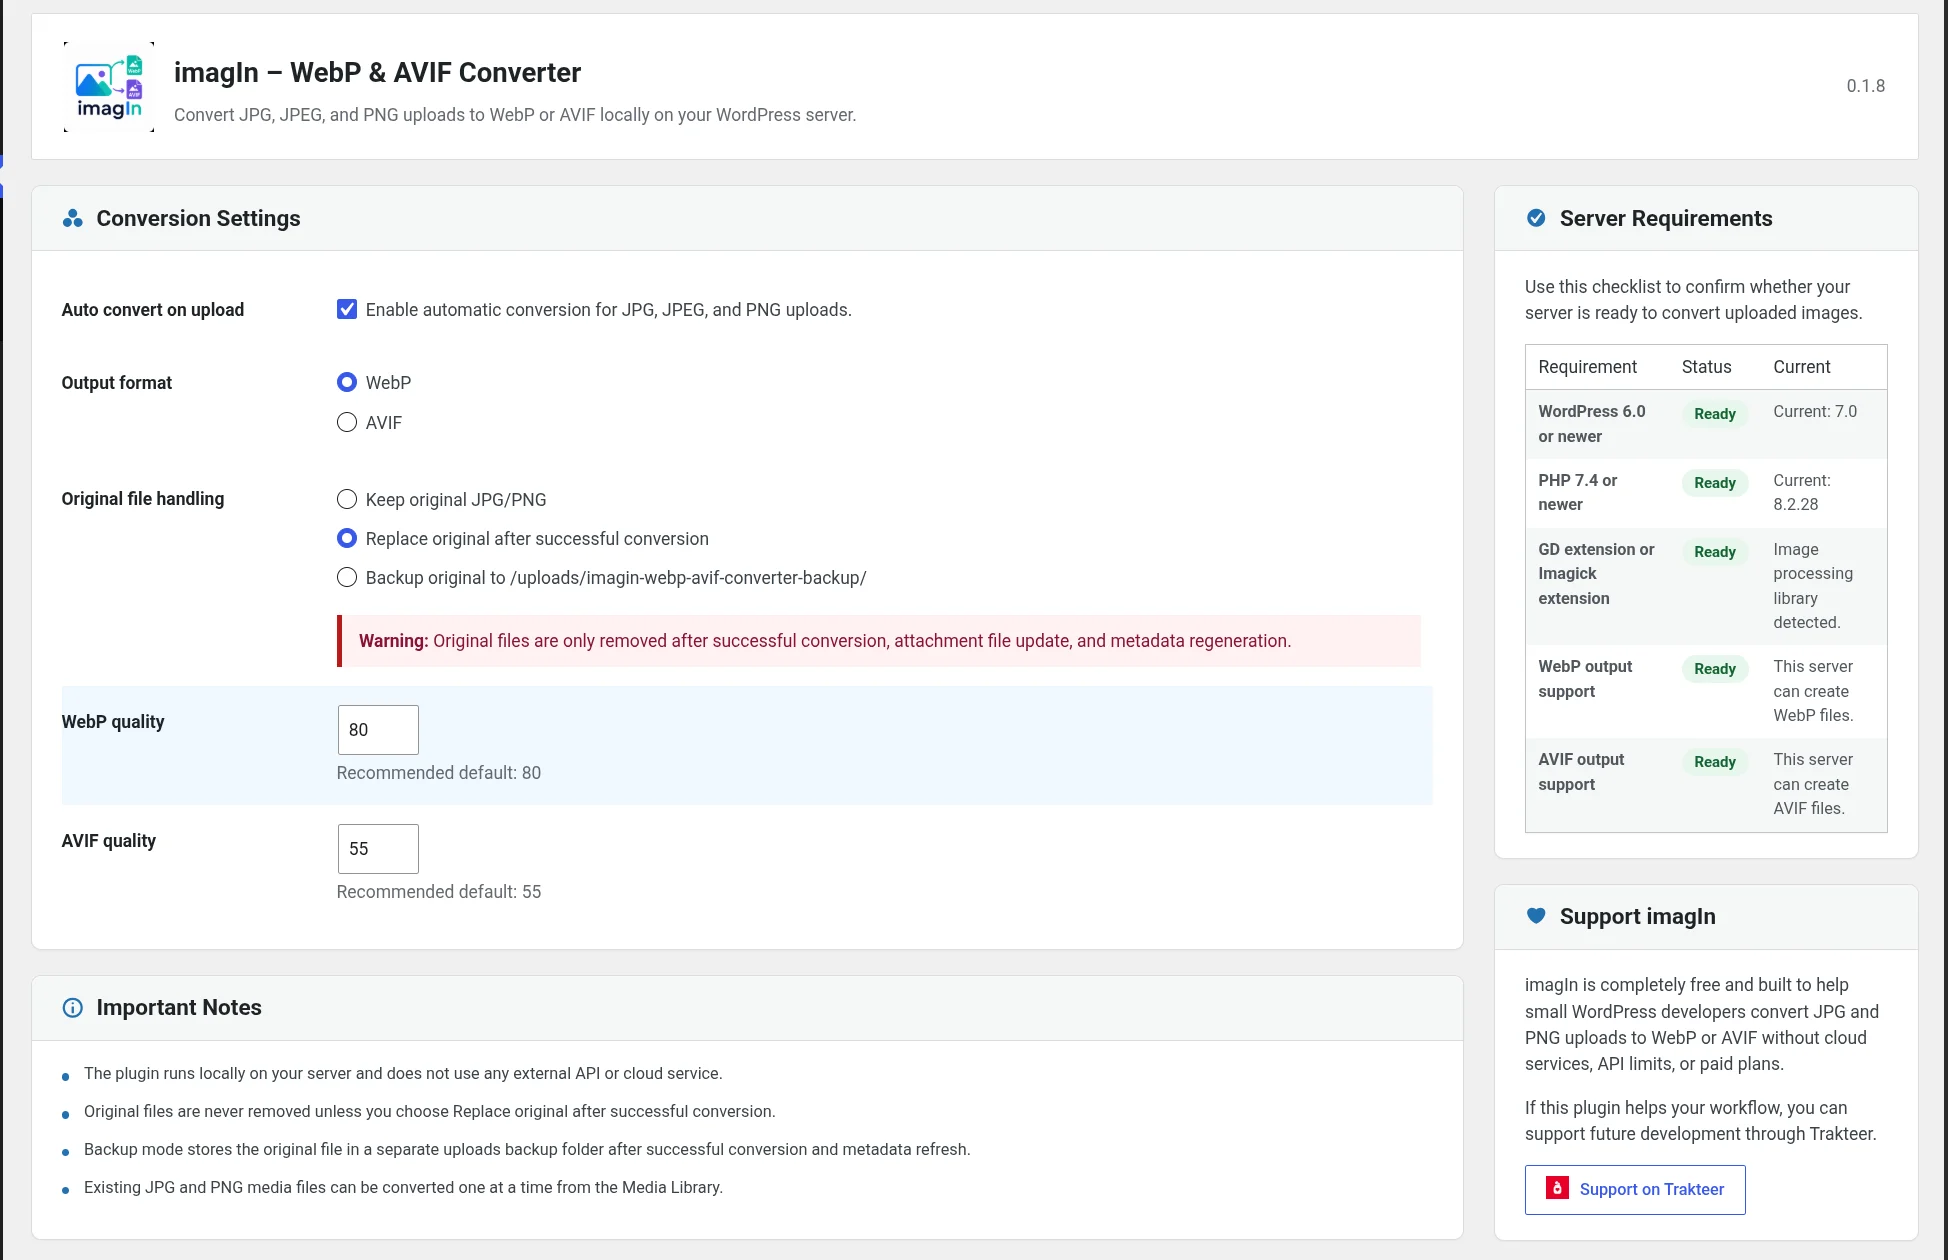Click the AVIF quality input field
This screenshot has width=1948, height=1260.
pyautogui.click(x=378, y=849)
